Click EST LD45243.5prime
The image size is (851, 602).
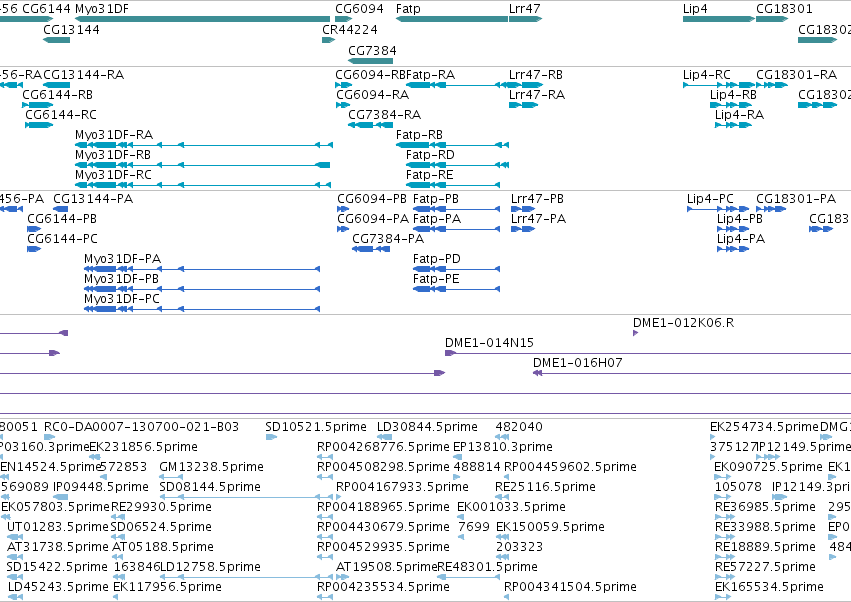click(x=15, y=598)
